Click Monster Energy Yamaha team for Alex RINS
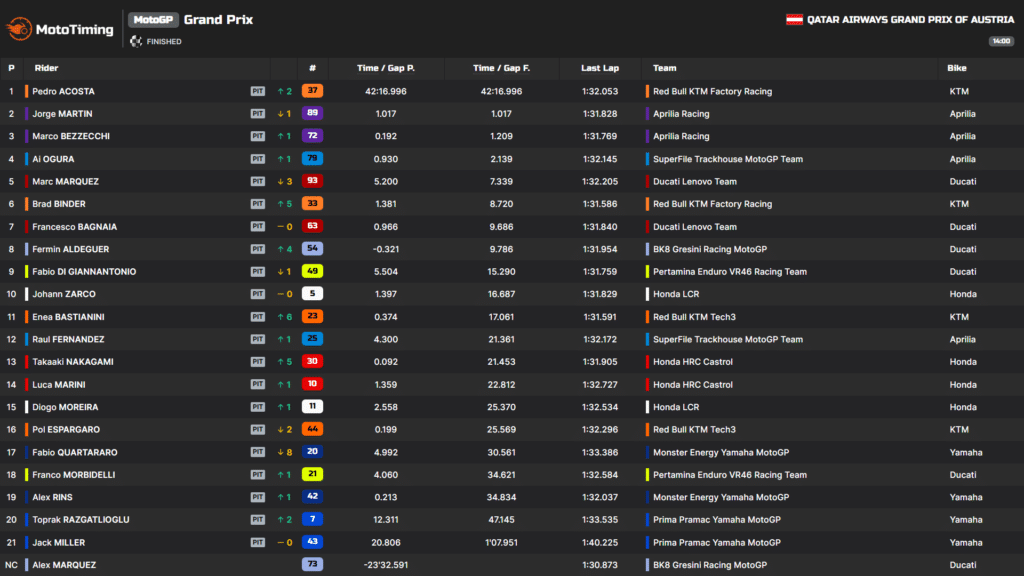 pyautogui.click(x=721, y=498)
